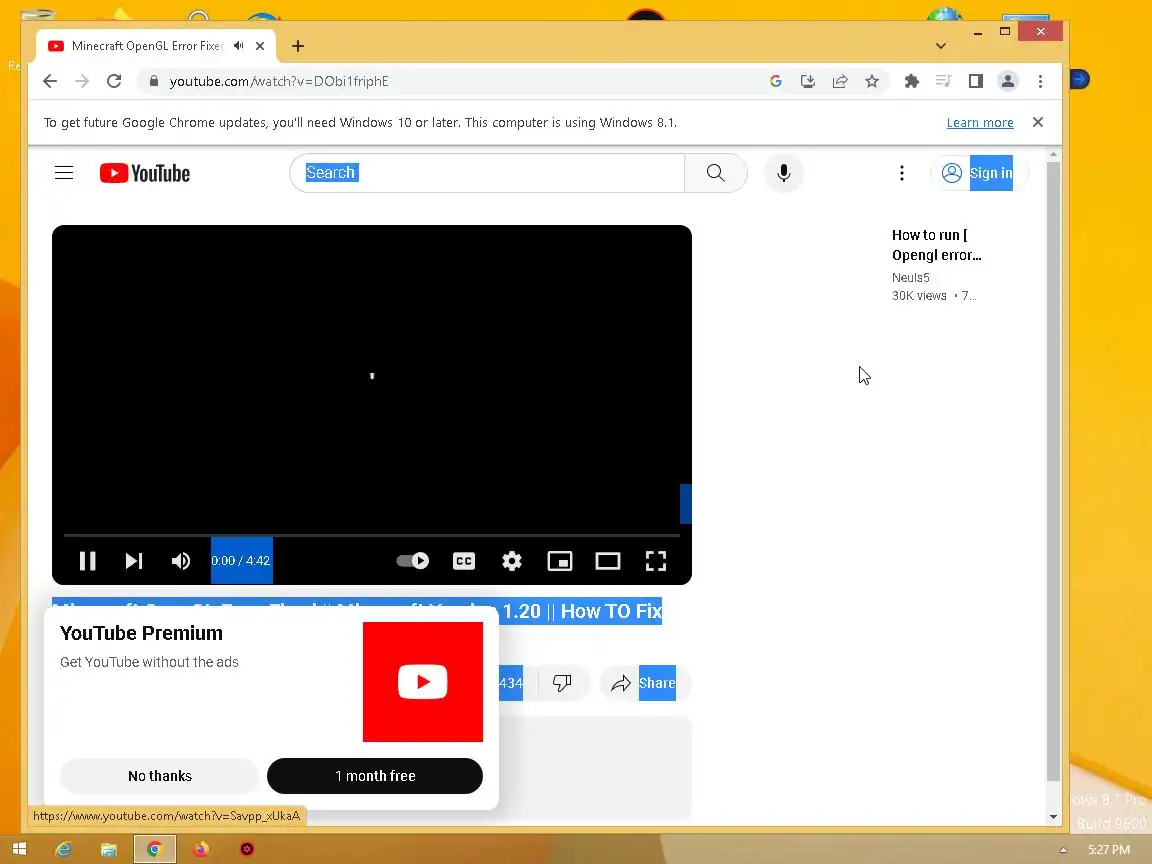This screenshot has width=1152, height=864.
Task: Share this video
Action: point(644,683)
